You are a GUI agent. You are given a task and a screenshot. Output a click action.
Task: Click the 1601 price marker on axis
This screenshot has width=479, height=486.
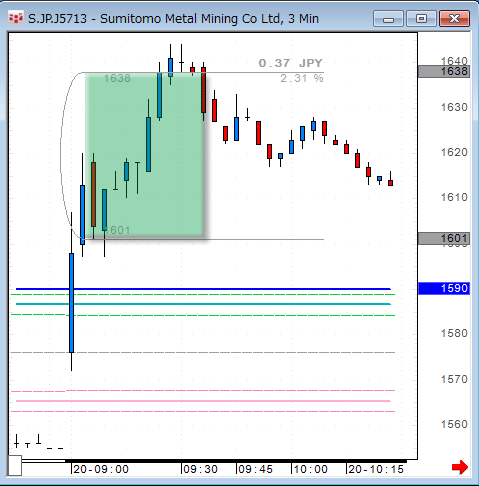point(444,238)
